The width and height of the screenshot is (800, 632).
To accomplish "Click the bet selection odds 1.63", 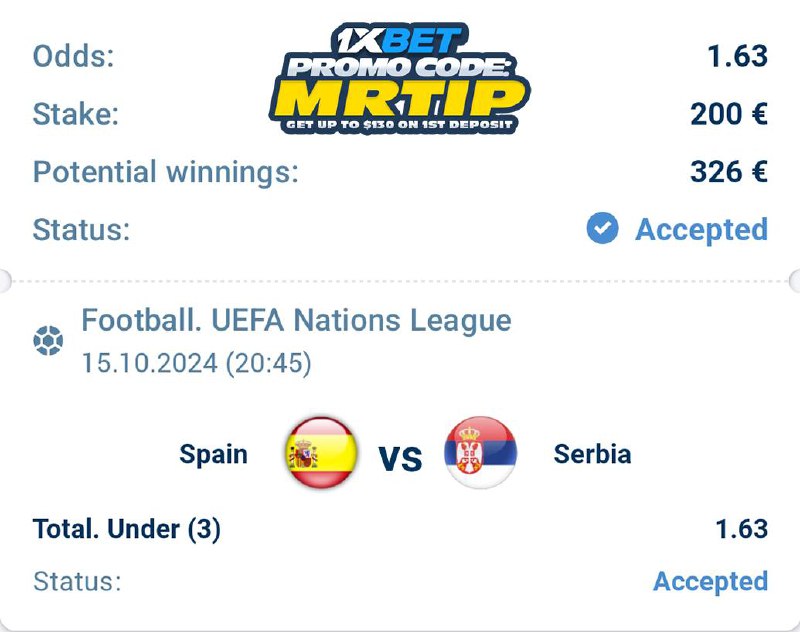I will coord(741,529).
